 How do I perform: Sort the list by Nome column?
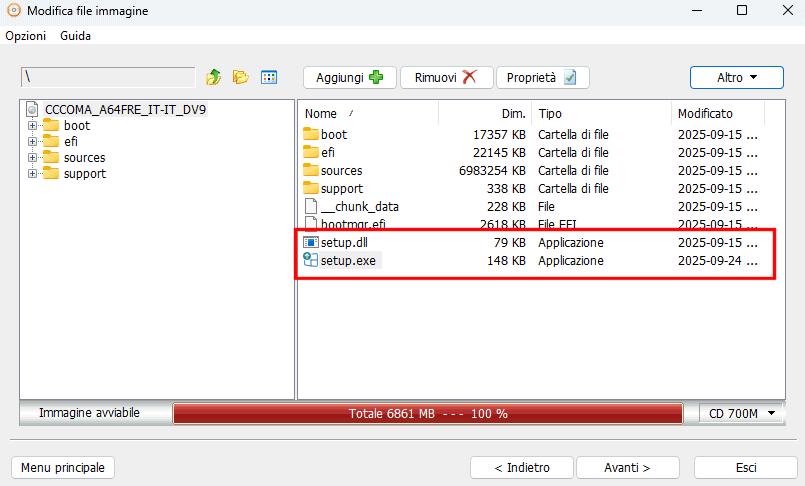click(x=368, y=113)
